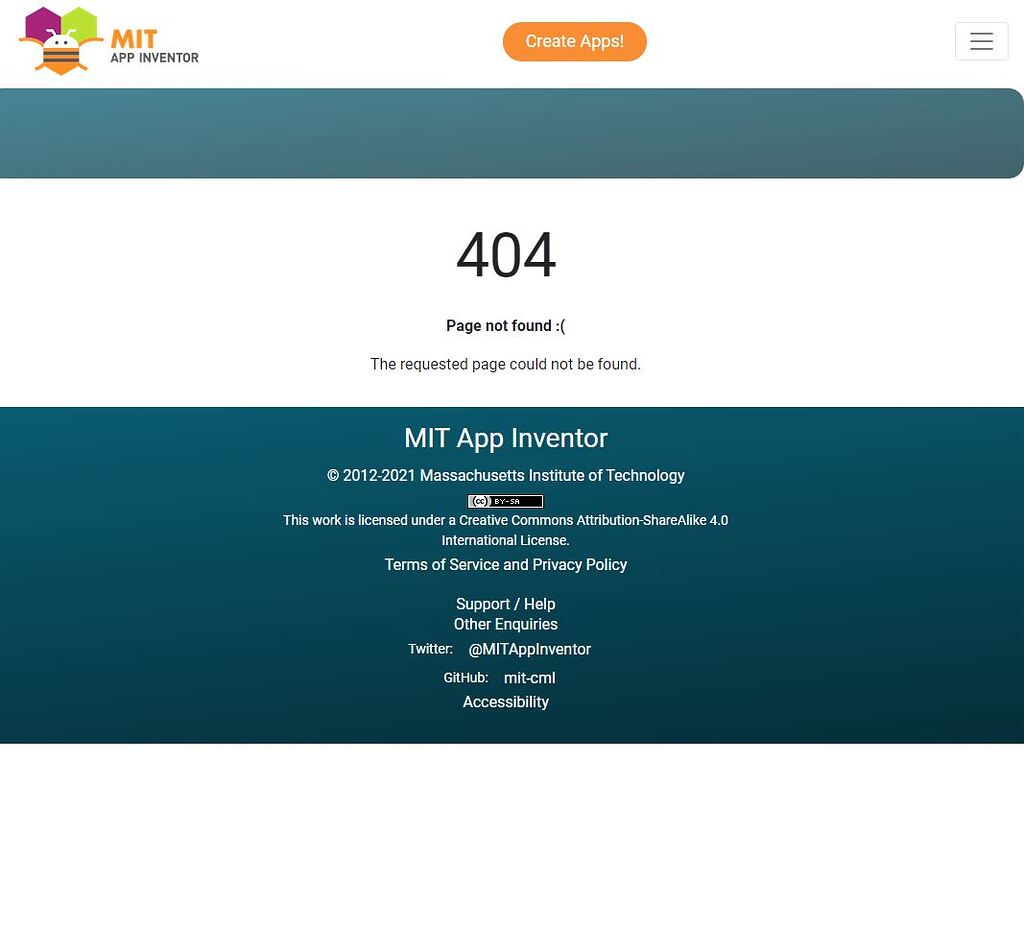Viewport: 1024px width, 927px height.
Task: Click the Twitter handle @MITAppInventor
Action: pyautogui.click(x=529, y=648)
